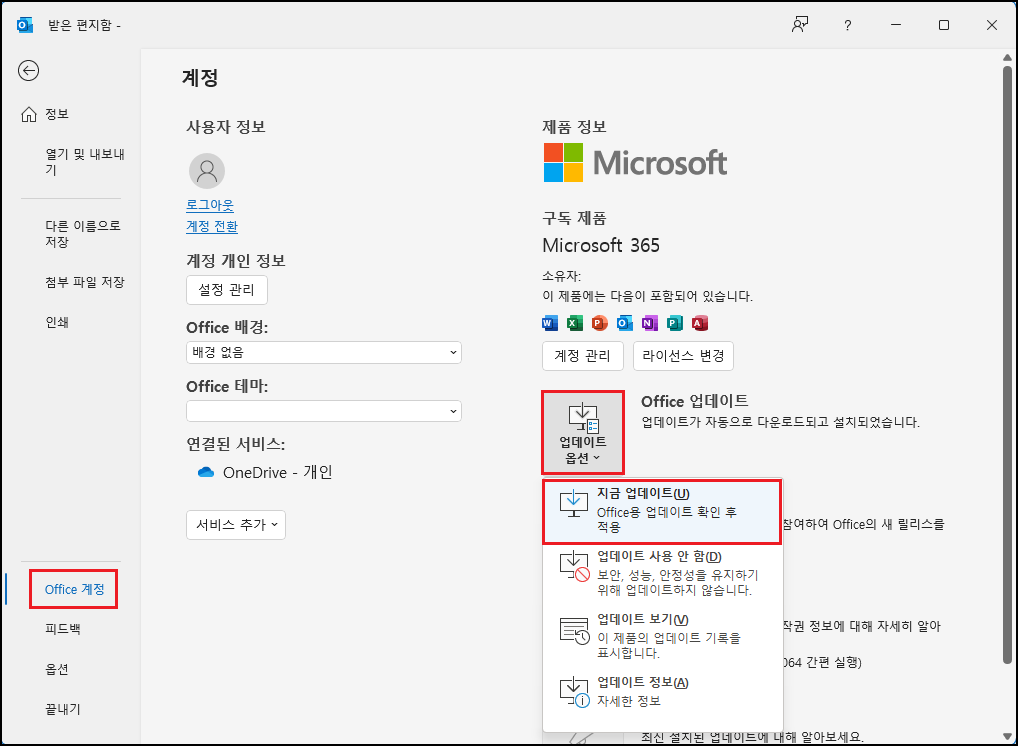
Task: Click the Microsoft four-color logo
Action: (564, 162)
